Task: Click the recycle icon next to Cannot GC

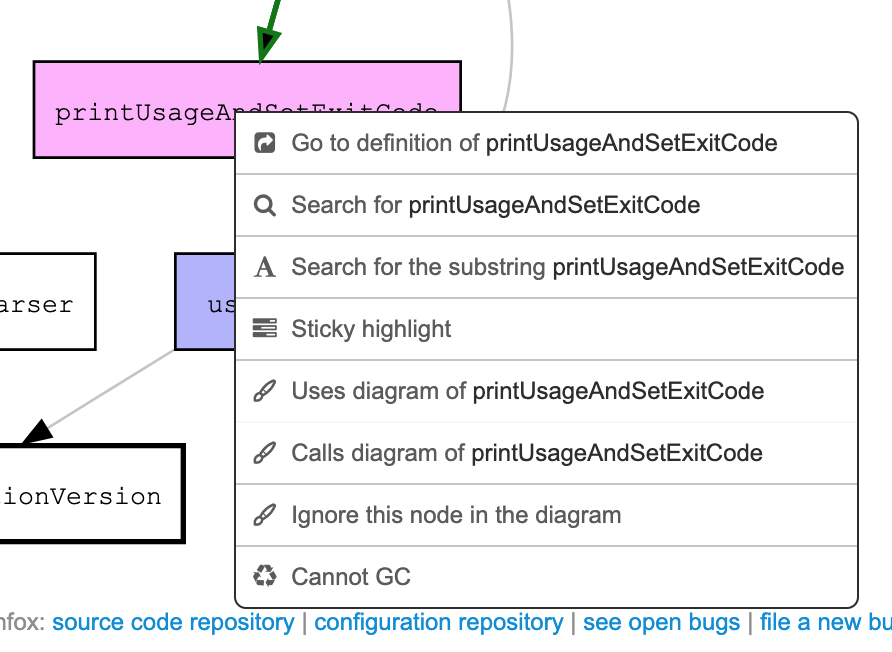Action: tap(264, 576)
